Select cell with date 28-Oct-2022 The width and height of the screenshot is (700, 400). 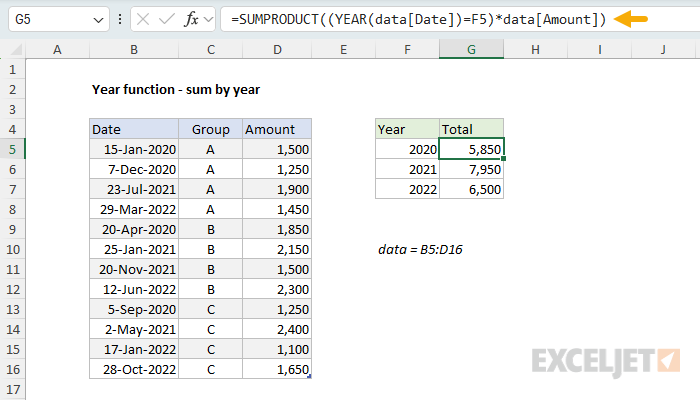point(134,369)
